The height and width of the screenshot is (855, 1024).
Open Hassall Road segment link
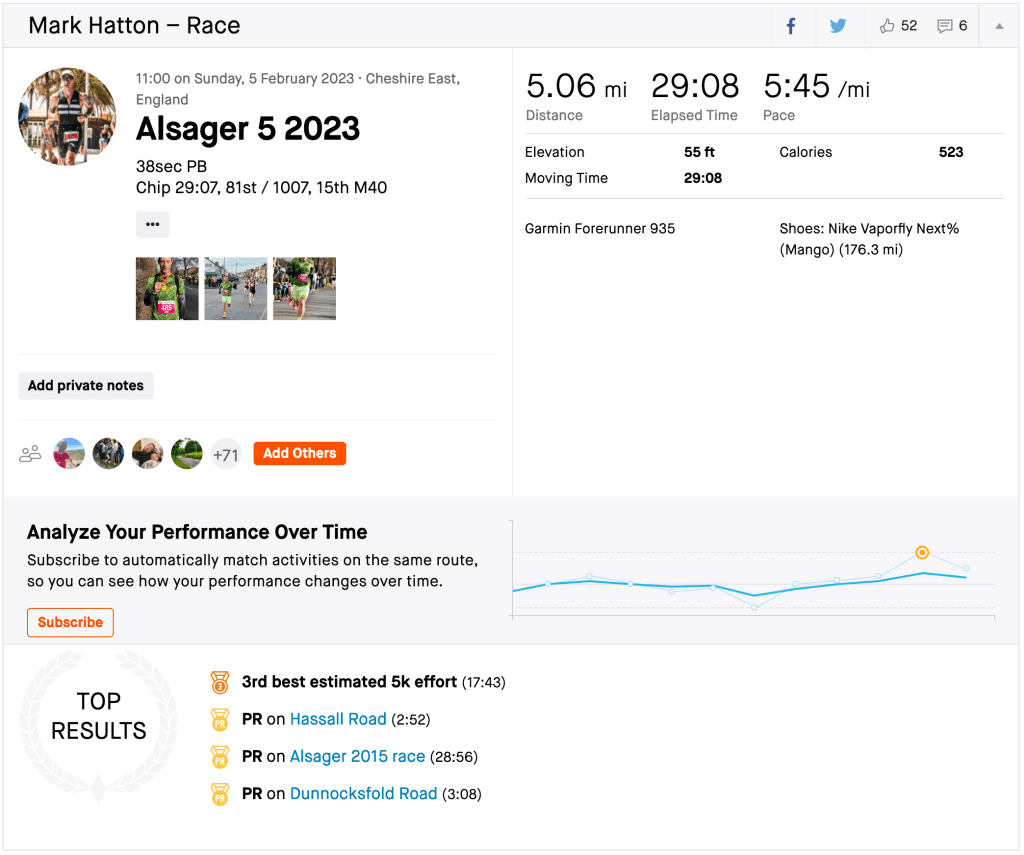338,719
